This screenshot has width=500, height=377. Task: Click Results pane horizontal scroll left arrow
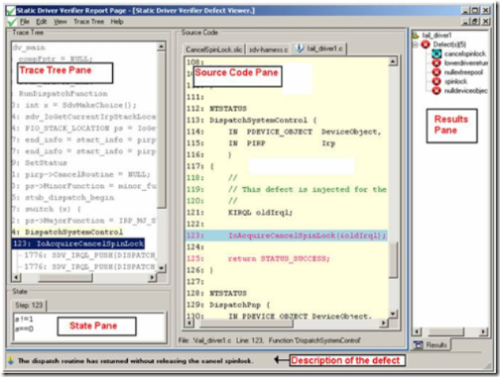pyautogui.click(x=417, y=332)
